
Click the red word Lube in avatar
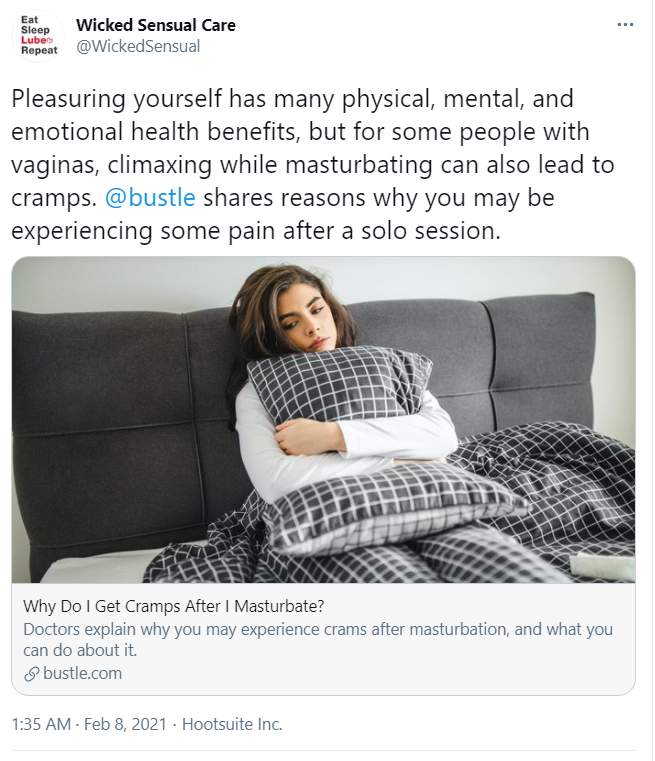(33, 40)
